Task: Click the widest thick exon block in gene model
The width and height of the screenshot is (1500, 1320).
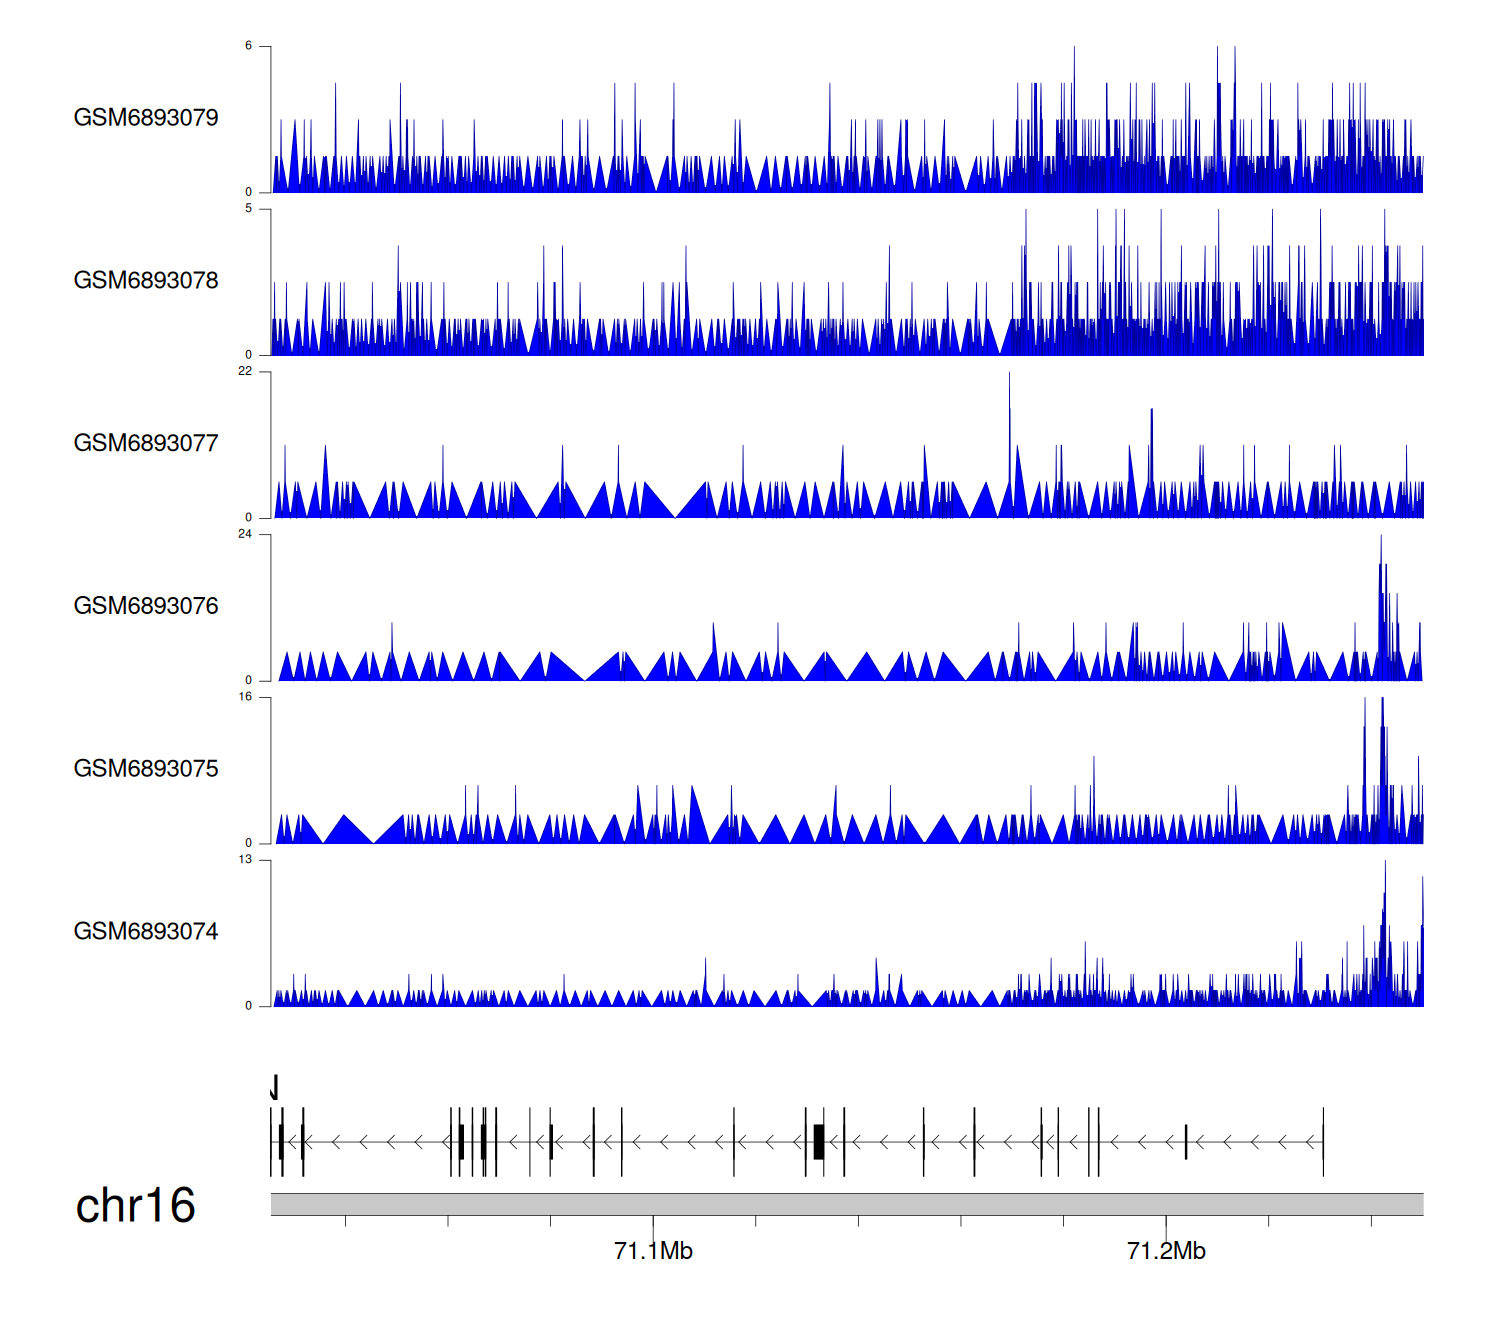Action: pyautogui.click(x=819, y=1142)
